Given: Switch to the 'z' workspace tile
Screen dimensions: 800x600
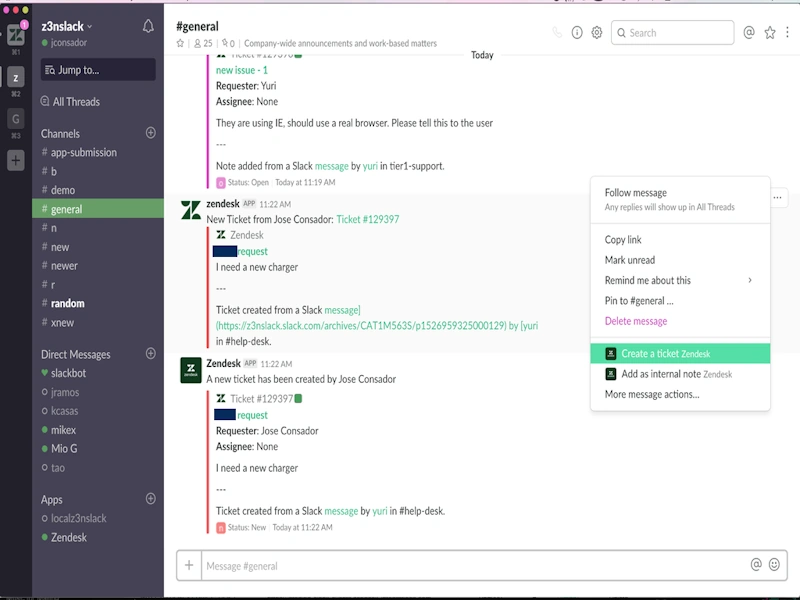Looking at the screenshot, I should (16, 77).
